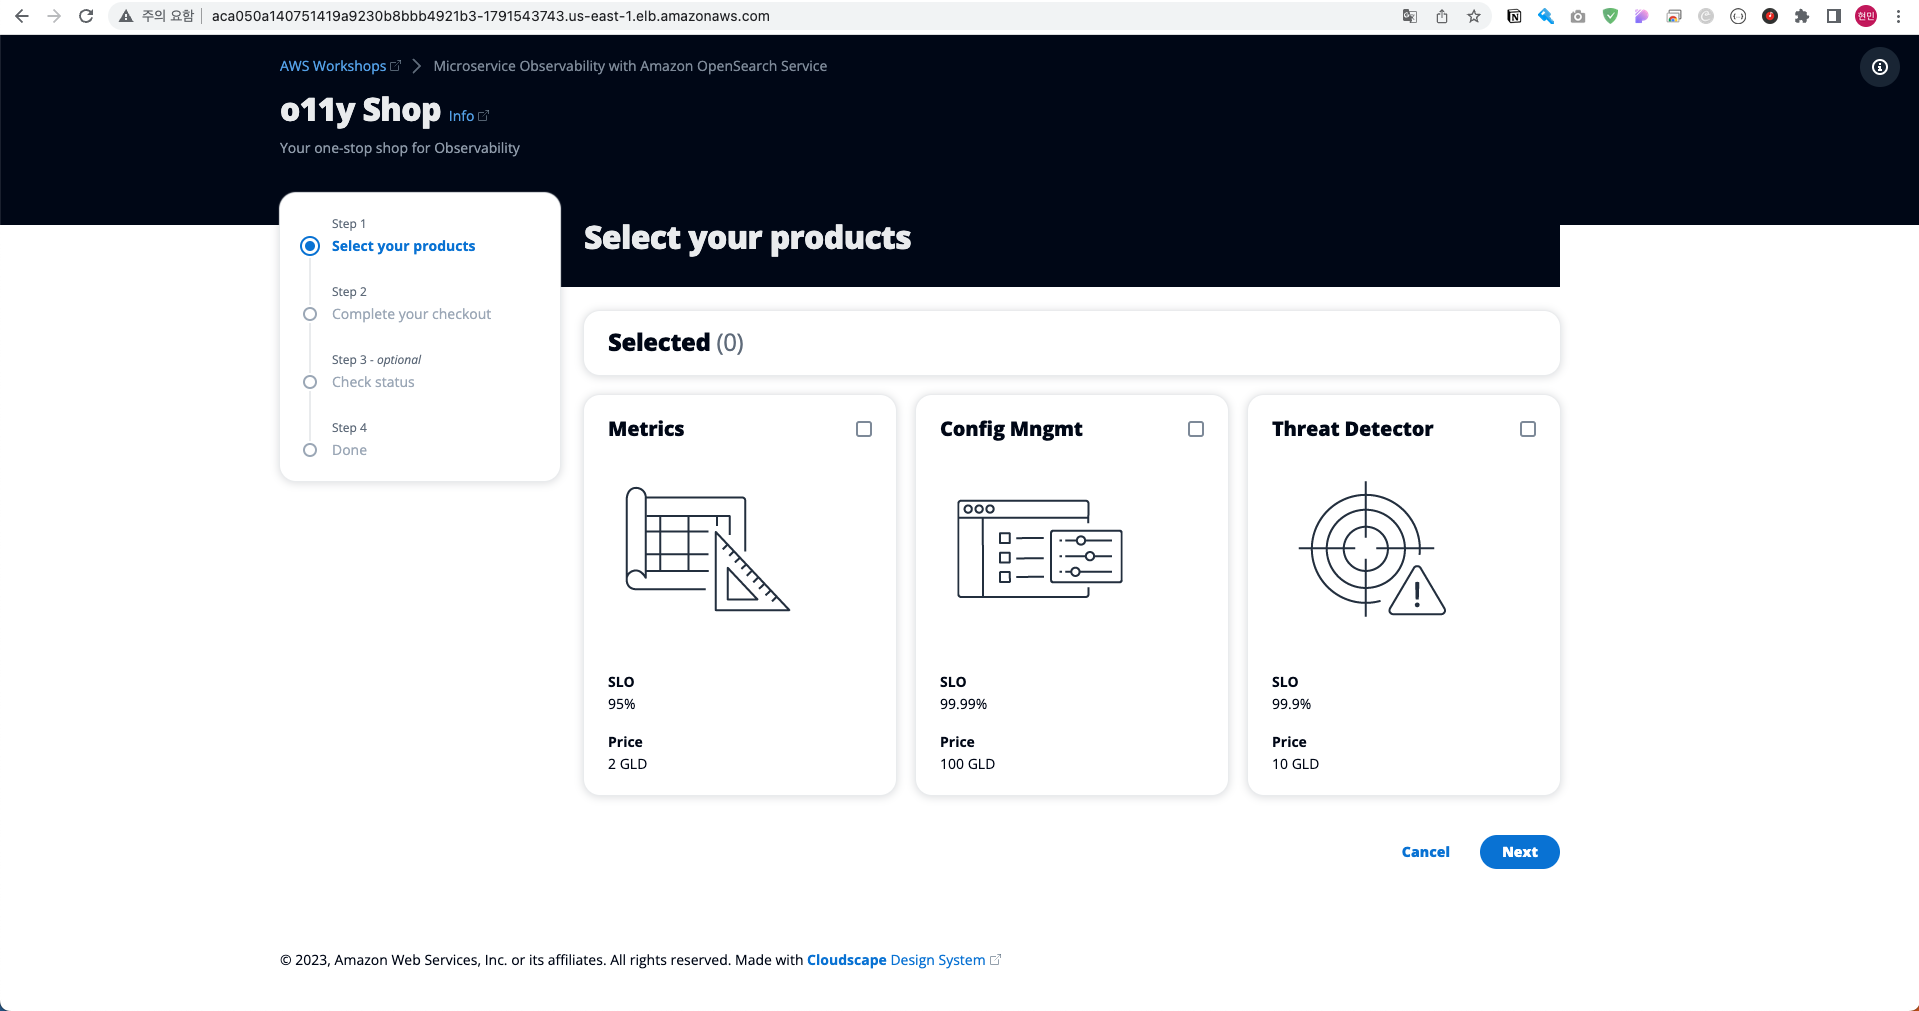This screenshot has width=1919, height=1011.
Task: Go back using the browser back arrow
Action: (x=22, y=16)
